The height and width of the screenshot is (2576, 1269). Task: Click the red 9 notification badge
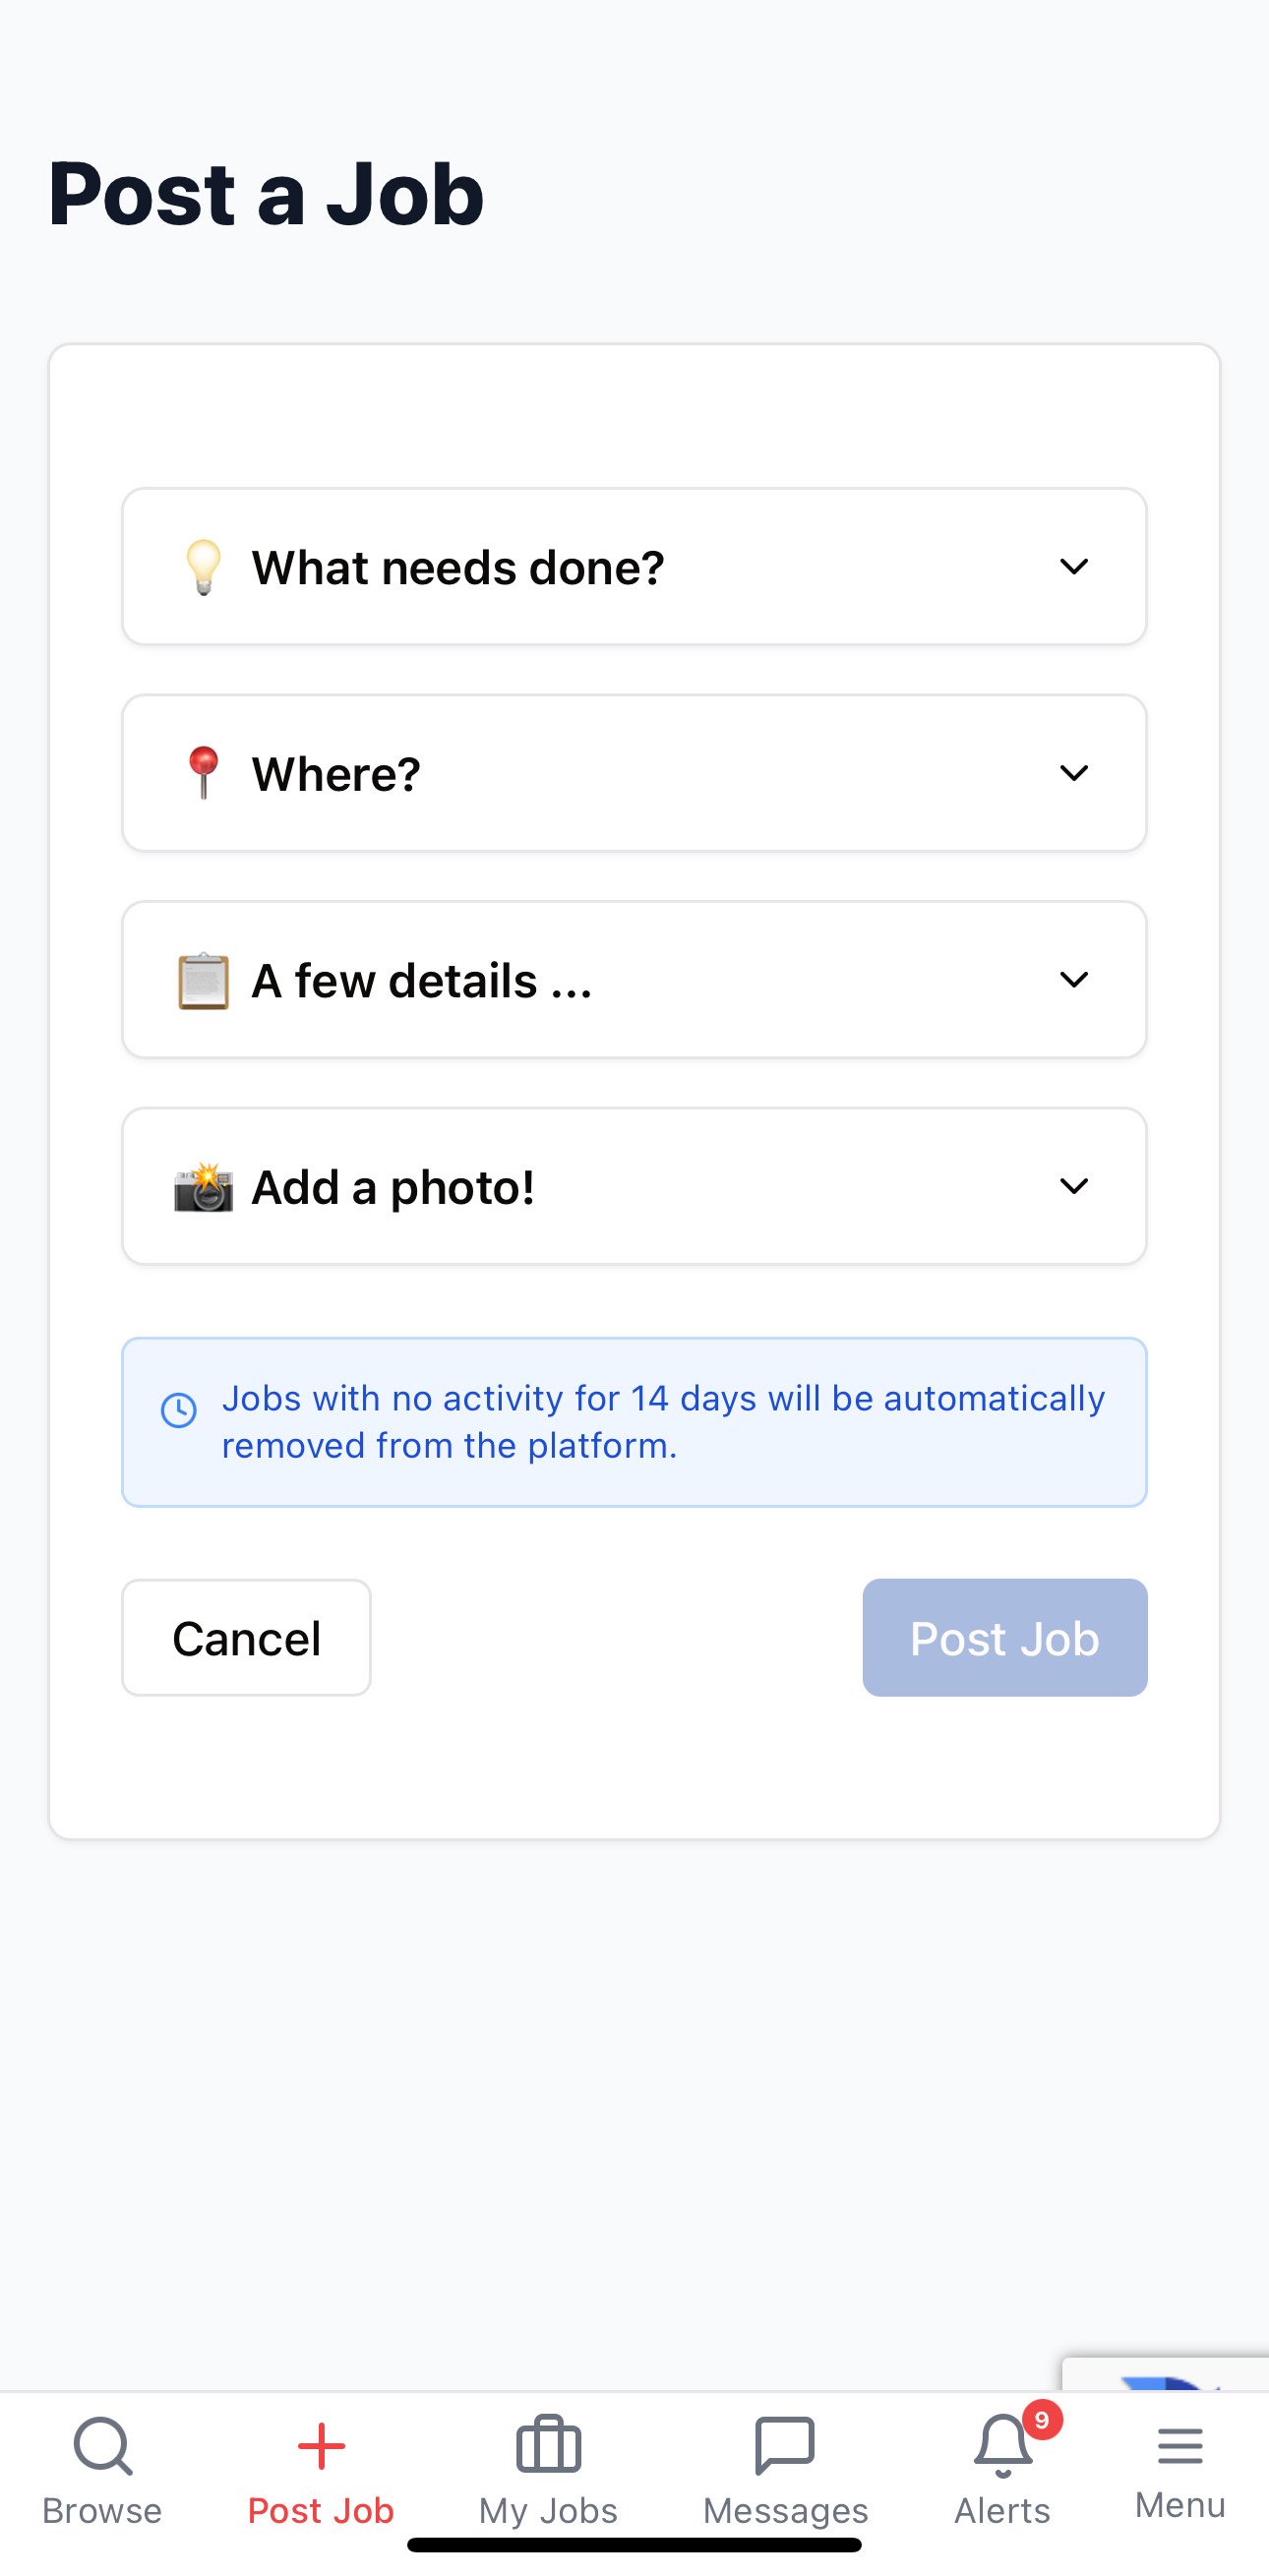[x=1042, y=2420]
